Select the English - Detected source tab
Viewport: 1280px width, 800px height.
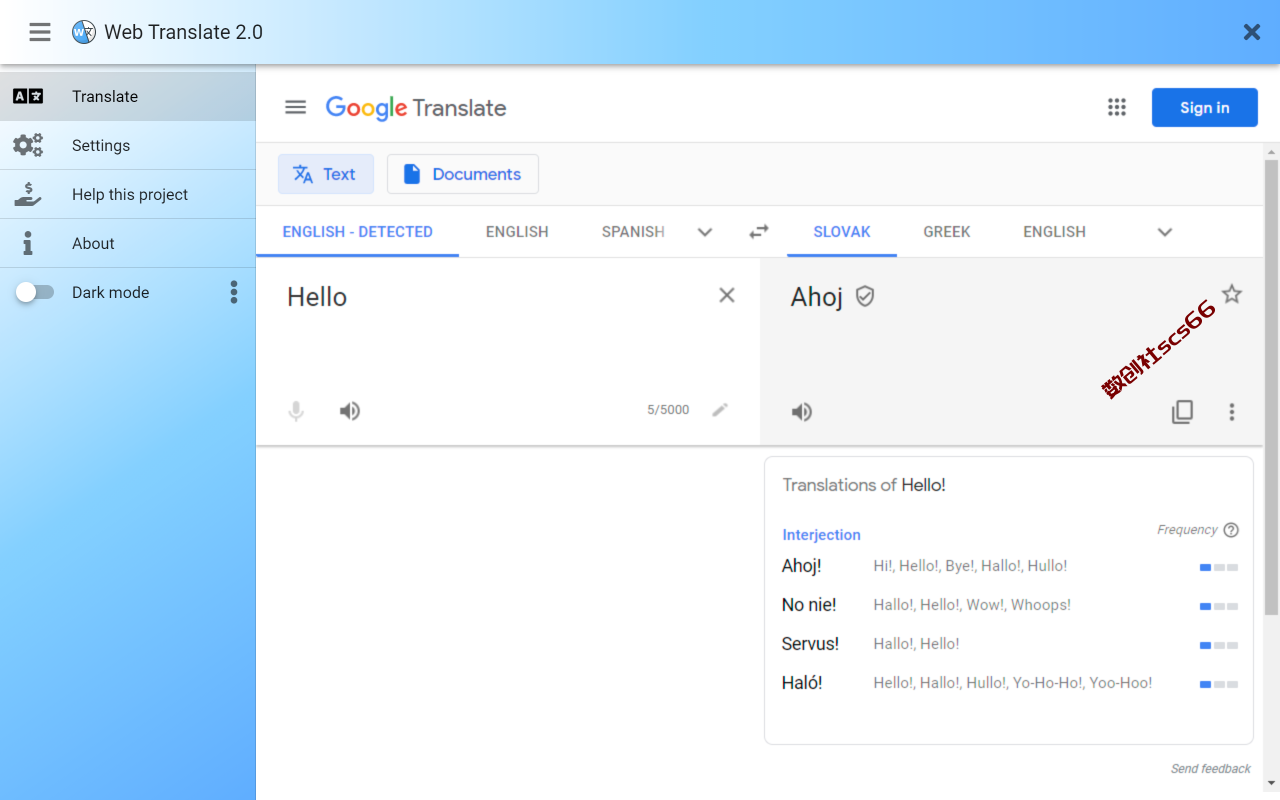(x=358, y=232)
